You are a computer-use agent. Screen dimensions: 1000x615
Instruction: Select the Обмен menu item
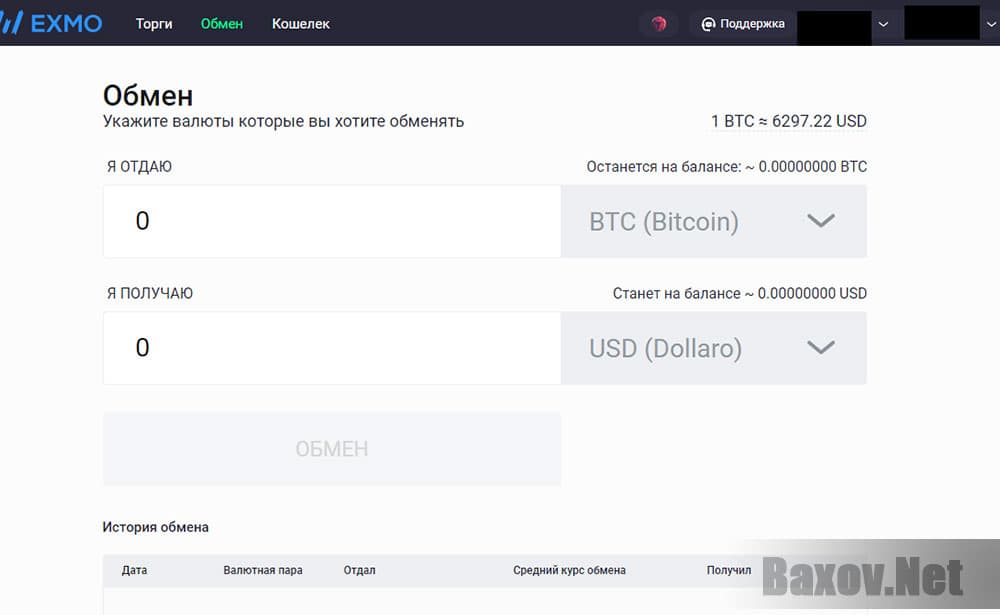(x=221, y=23)
